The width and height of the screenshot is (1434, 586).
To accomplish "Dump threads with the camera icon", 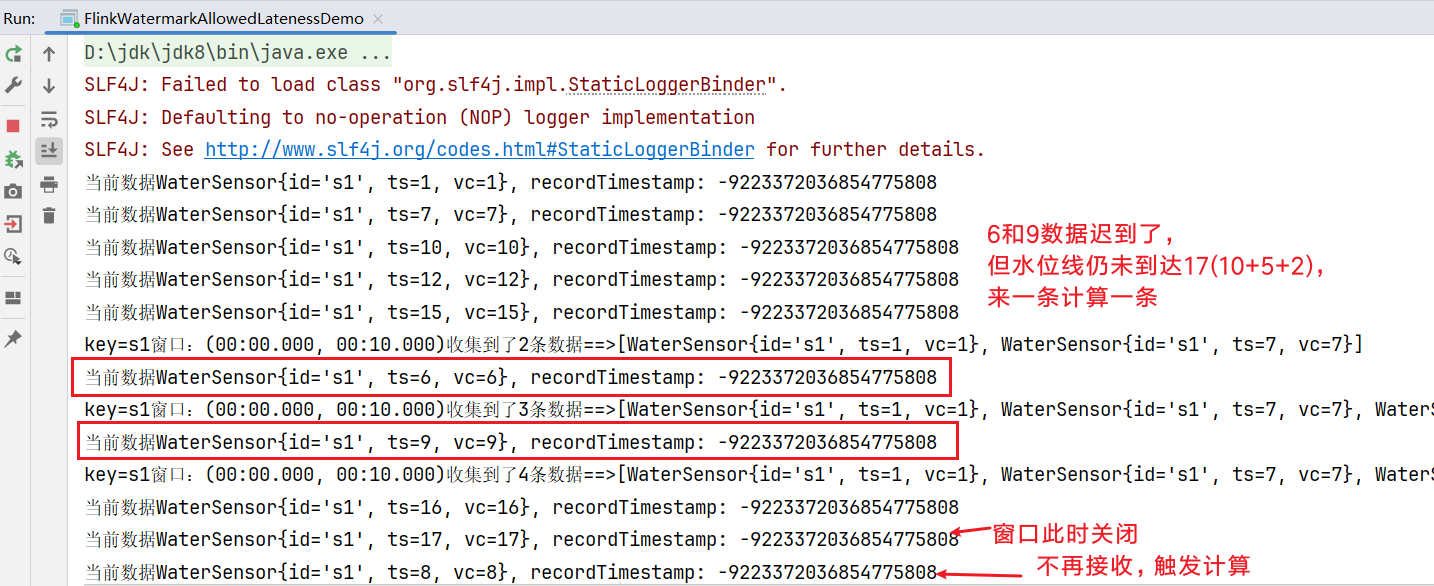I will tap(13, 191).
